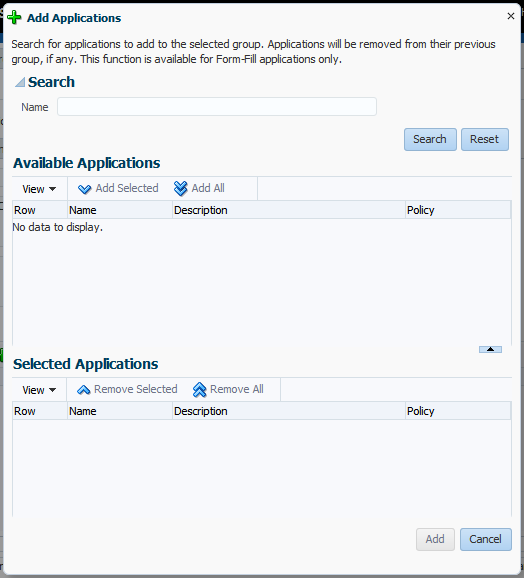Image resolution: width=524 pixels, height=578 pixels.
Task: Click the Search button
Action: (x=430, y=139)
